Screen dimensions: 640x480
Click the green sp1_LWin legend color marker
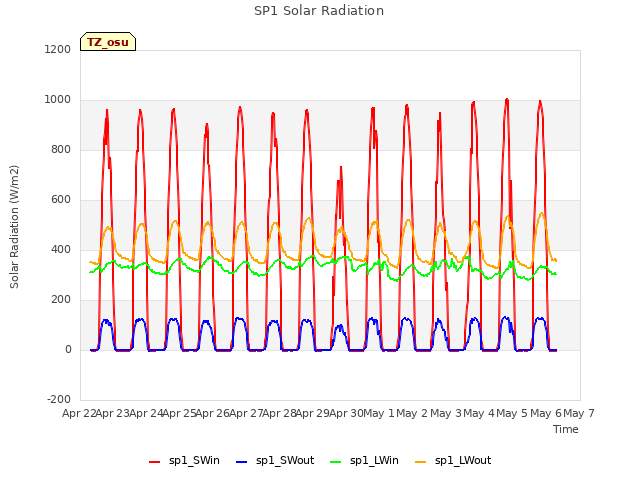(x=336, y=462)
